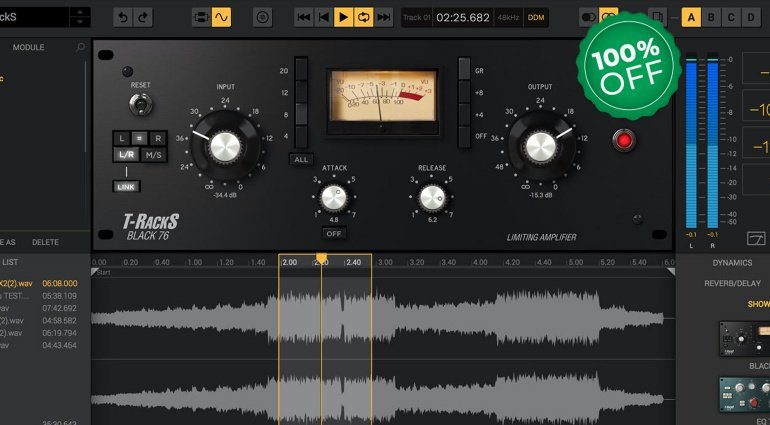
Task: Switch to the waveform view icon
Action: (220, 17)
